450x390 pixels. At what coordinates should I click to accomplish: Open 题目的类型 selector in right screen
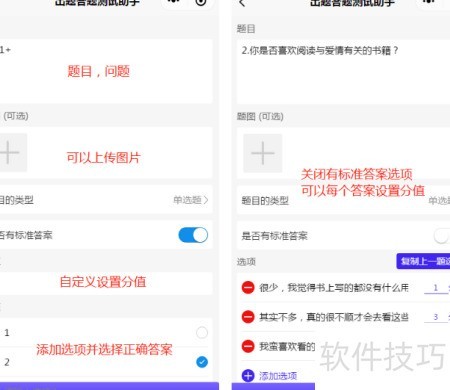(343, 201)
